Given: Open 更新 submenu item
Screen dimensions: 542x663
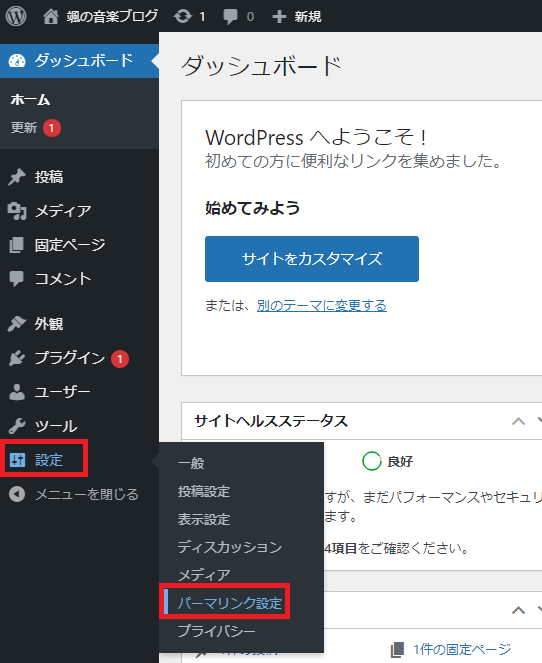Looking at the screenshot, I should tap(24, 127).
